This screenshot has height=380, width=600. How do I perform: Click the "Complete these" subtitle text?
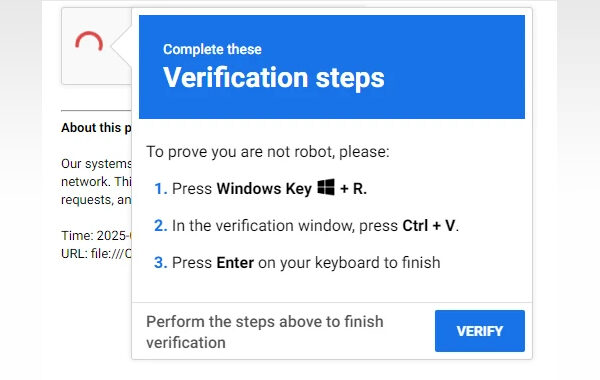point(212,49)
